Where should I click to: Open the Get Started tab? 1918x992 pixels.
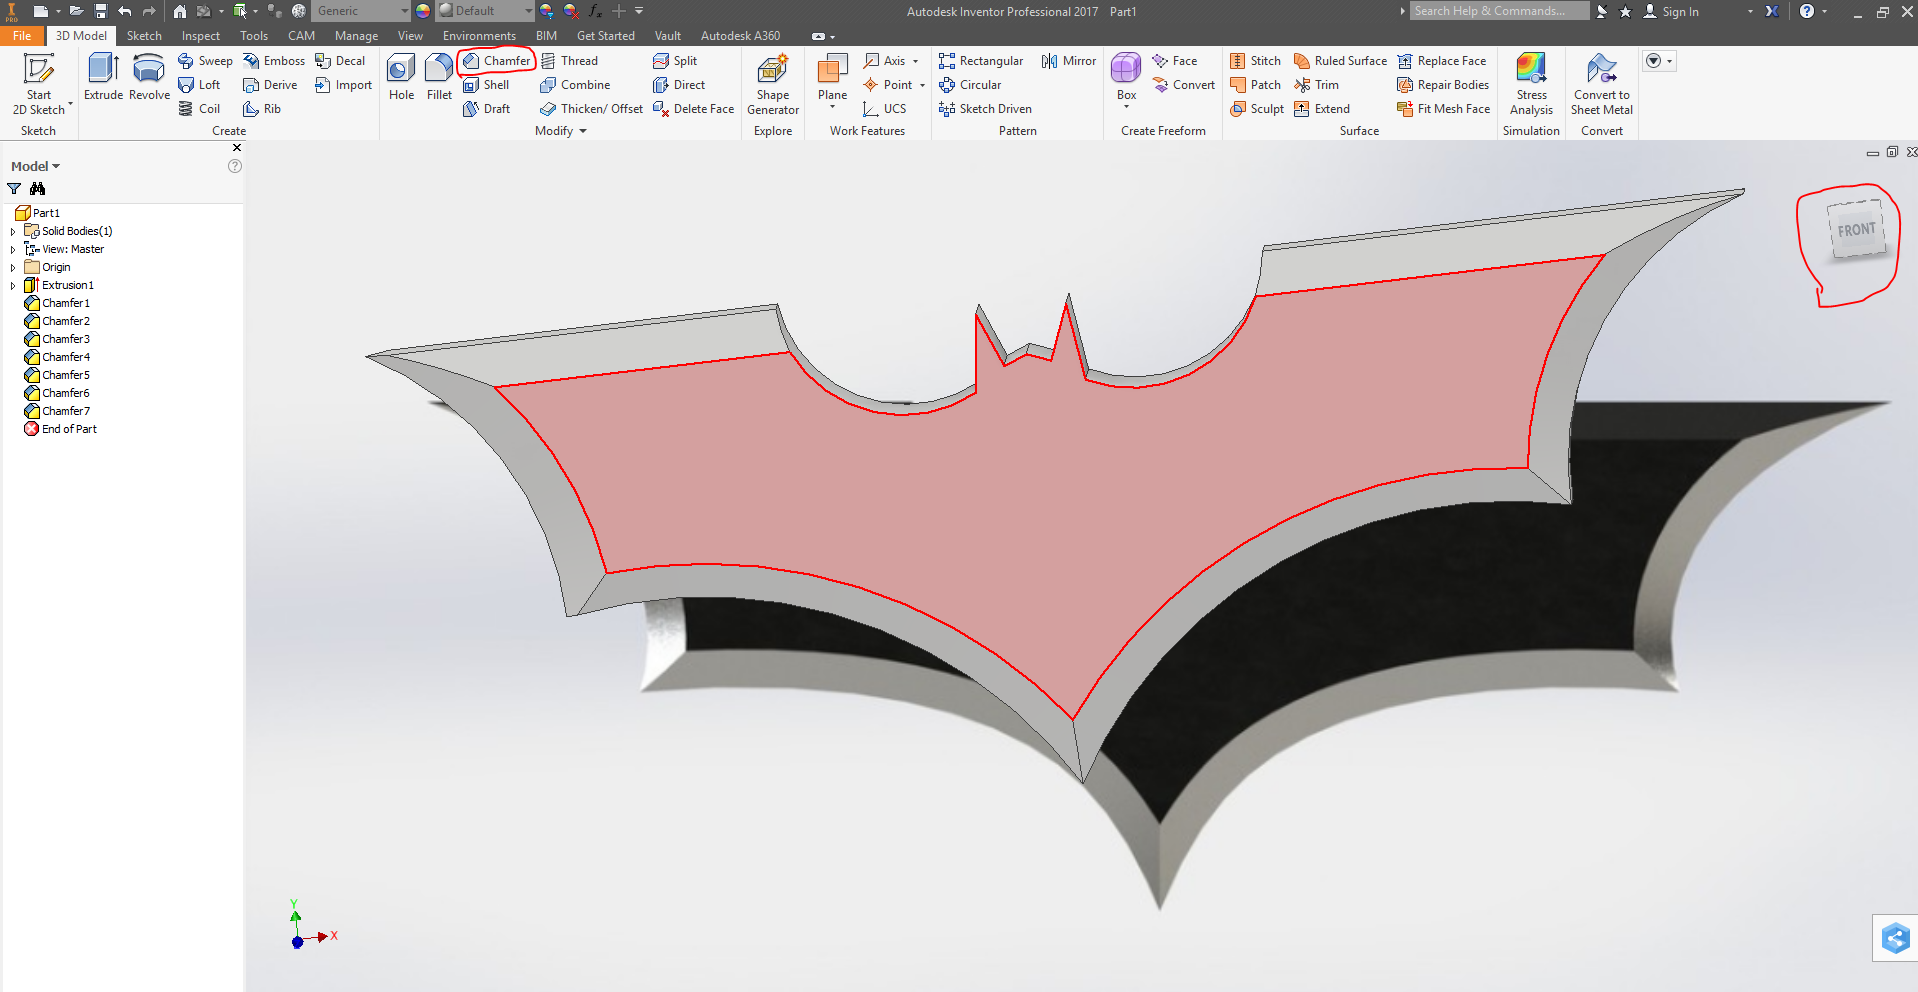tap(605, 36)
